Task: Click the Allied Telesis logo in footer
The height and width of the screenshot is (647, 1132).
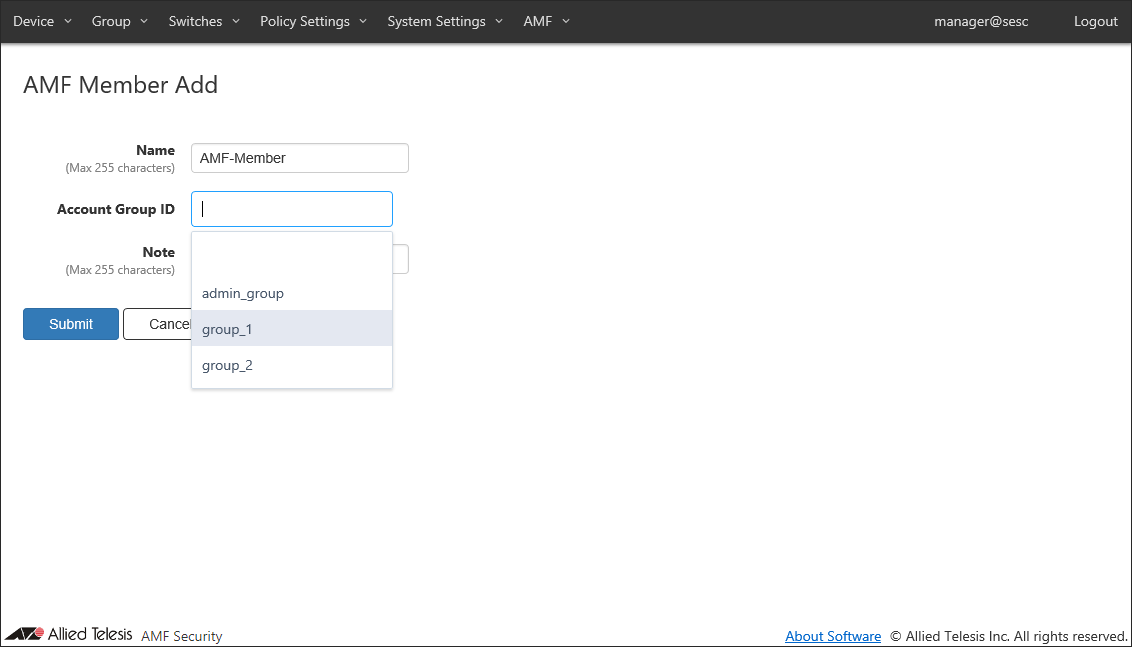Action: (68, 634)
